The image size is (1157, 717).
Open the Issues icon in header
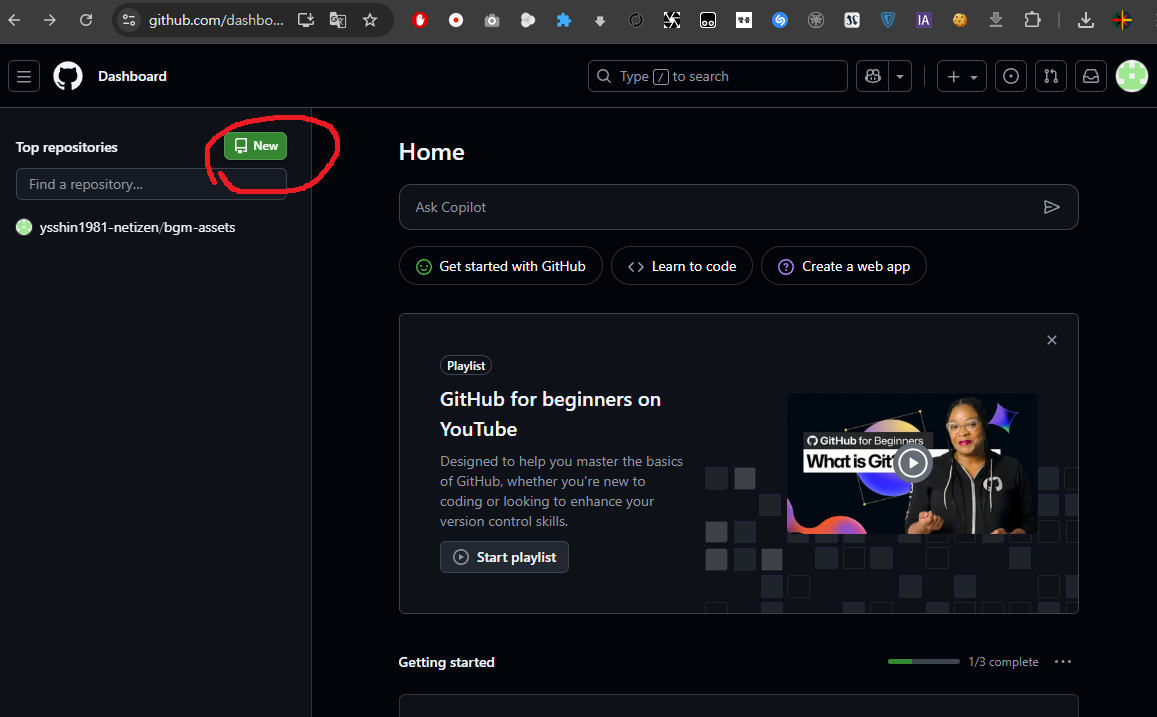(1011, 76)
